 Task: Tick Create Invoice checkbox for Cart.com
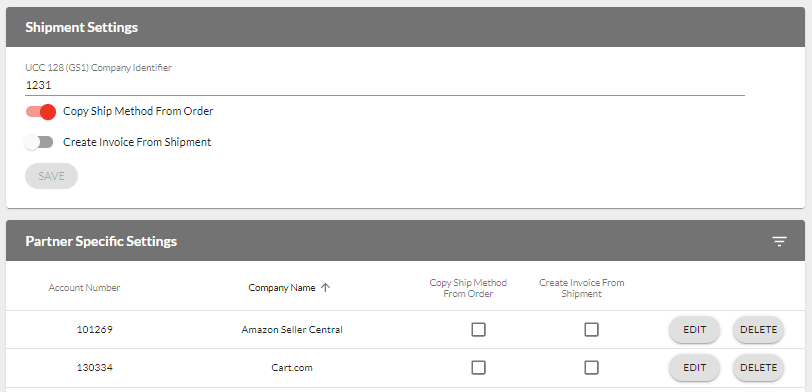[591, 368]
